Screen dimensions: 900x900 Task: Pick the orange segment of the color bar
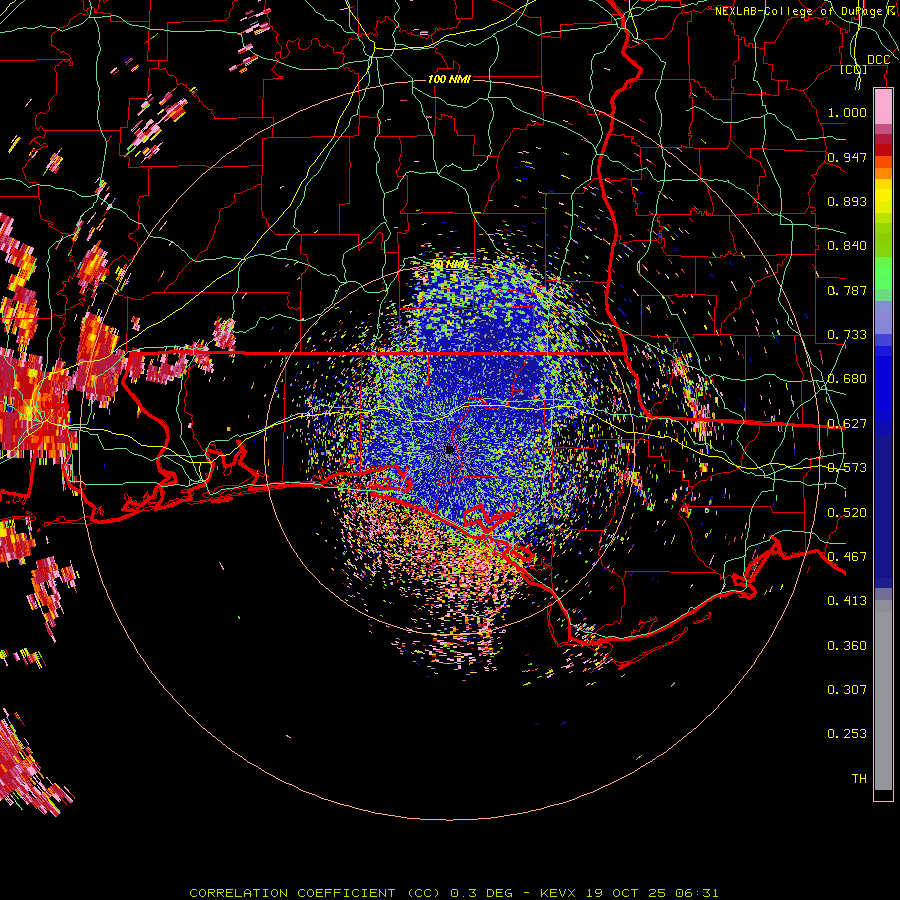coord(883,173)
